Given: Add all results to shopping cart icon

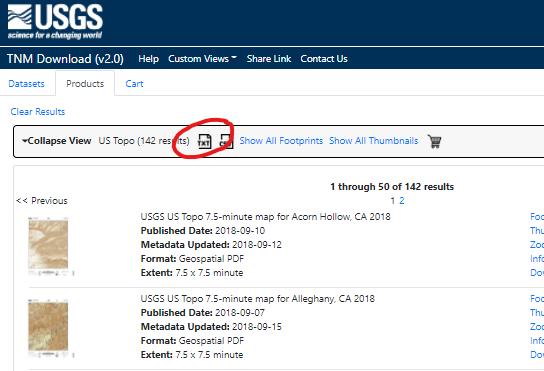Looking at the screenshot, I should point(434,141).
